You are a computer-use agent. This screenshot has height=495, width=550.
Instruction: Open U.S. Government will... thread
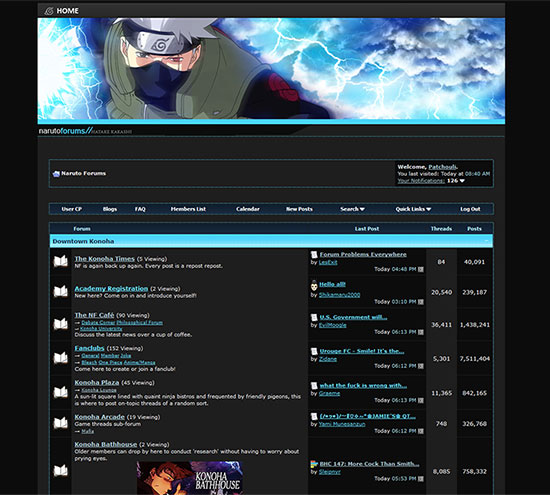pos(353,317)
